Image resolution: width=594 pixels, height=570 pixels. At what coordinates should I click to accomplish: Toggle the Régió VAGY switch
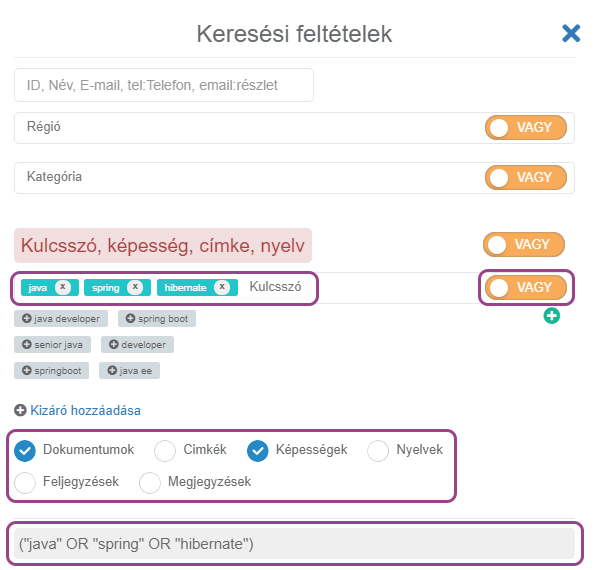526,128
